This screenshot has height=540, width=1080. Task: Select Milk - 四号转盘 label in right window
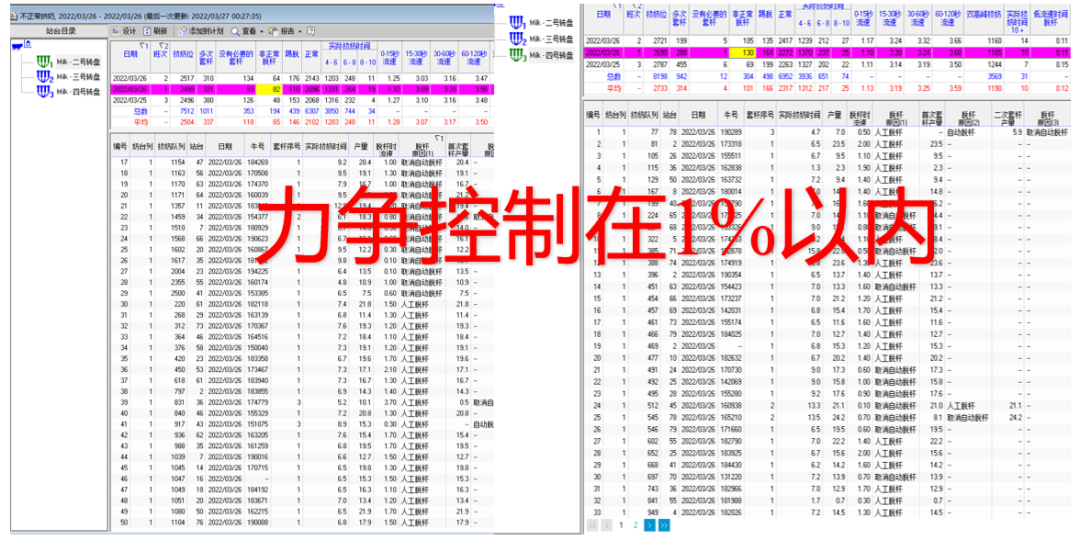click(x=551, y=55)
